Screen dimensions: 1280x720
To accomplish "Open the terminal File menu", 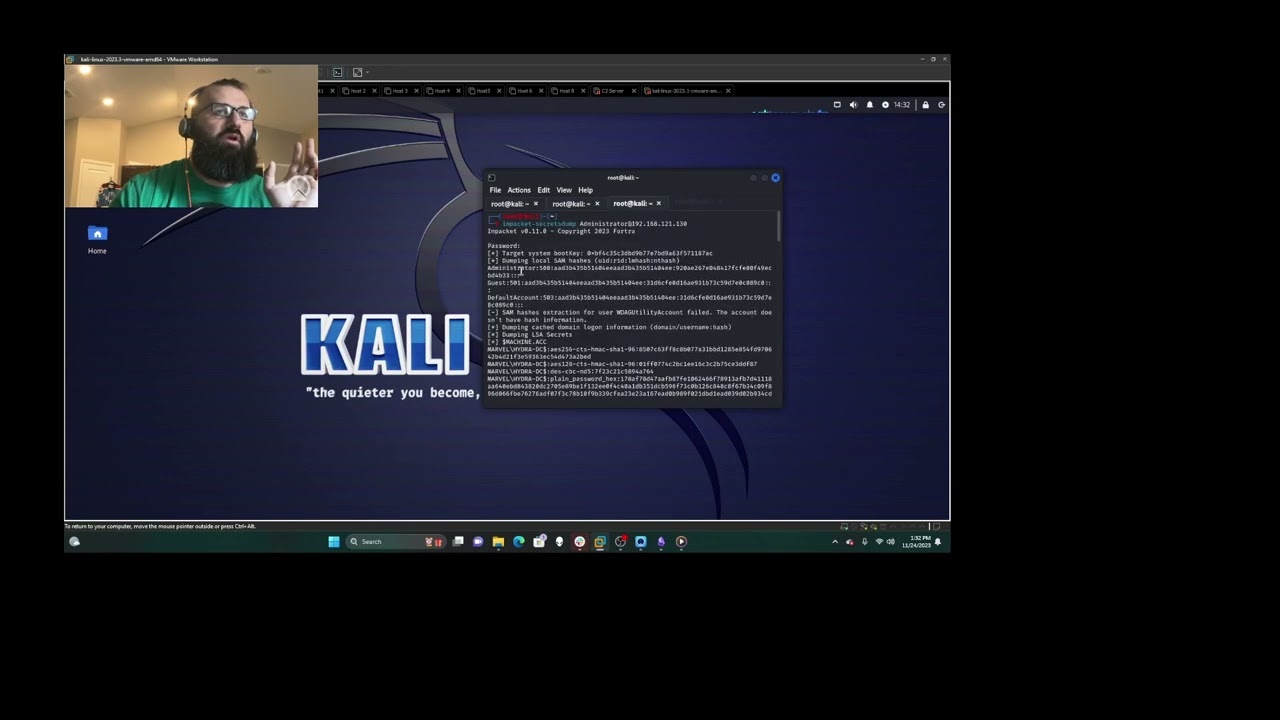I will 495,190.
